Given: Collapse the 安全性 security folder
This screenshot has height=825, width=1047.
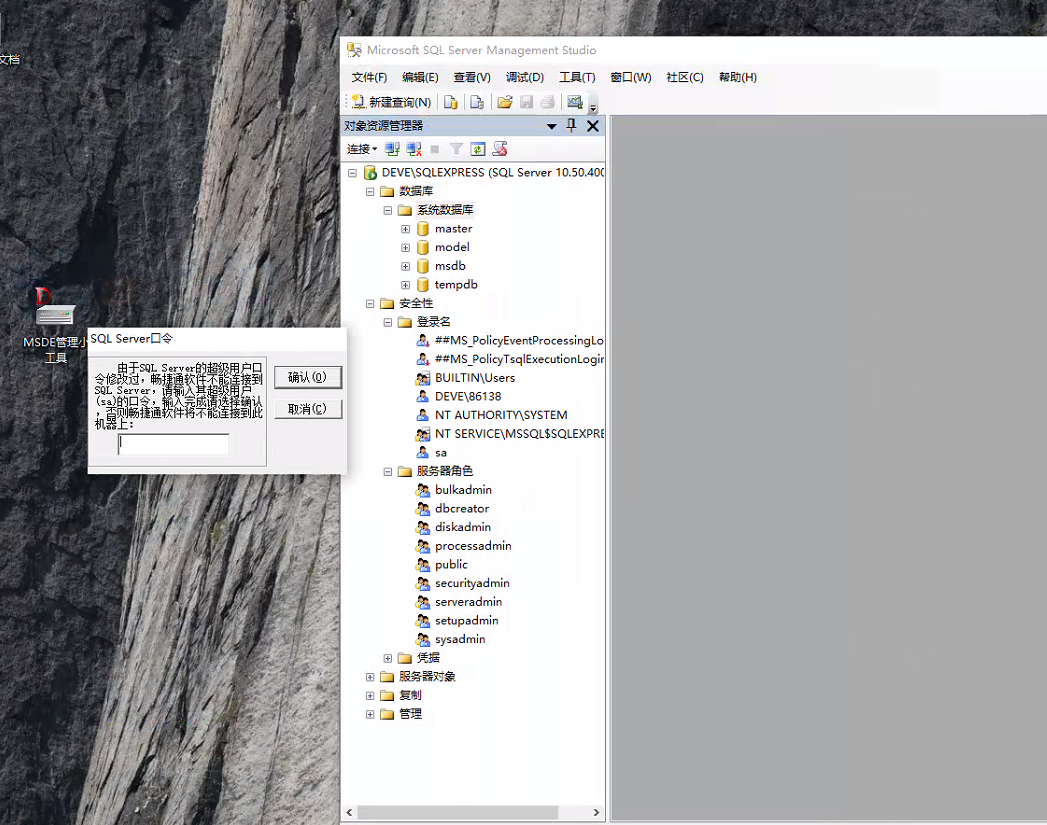Looking at the screenshot, I should click(x=370, y=304).
